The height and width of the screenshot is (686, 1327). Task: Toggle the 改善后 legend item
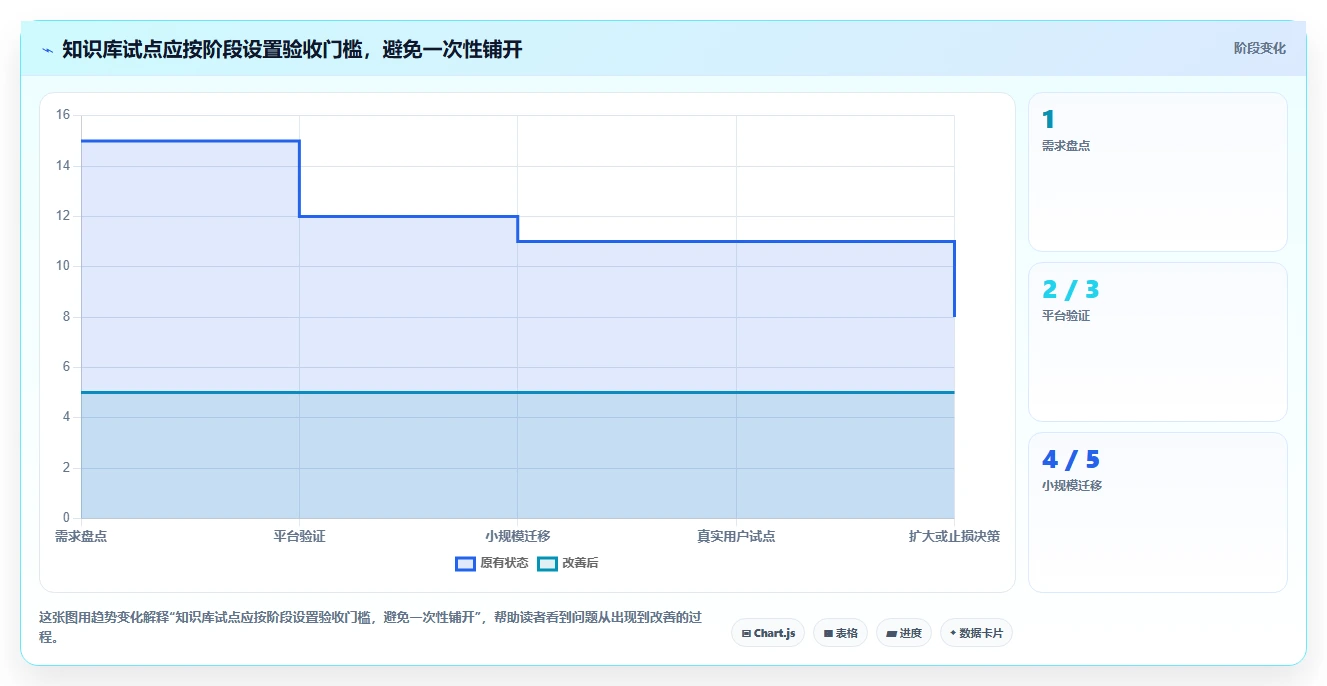(x=568, y=563)
